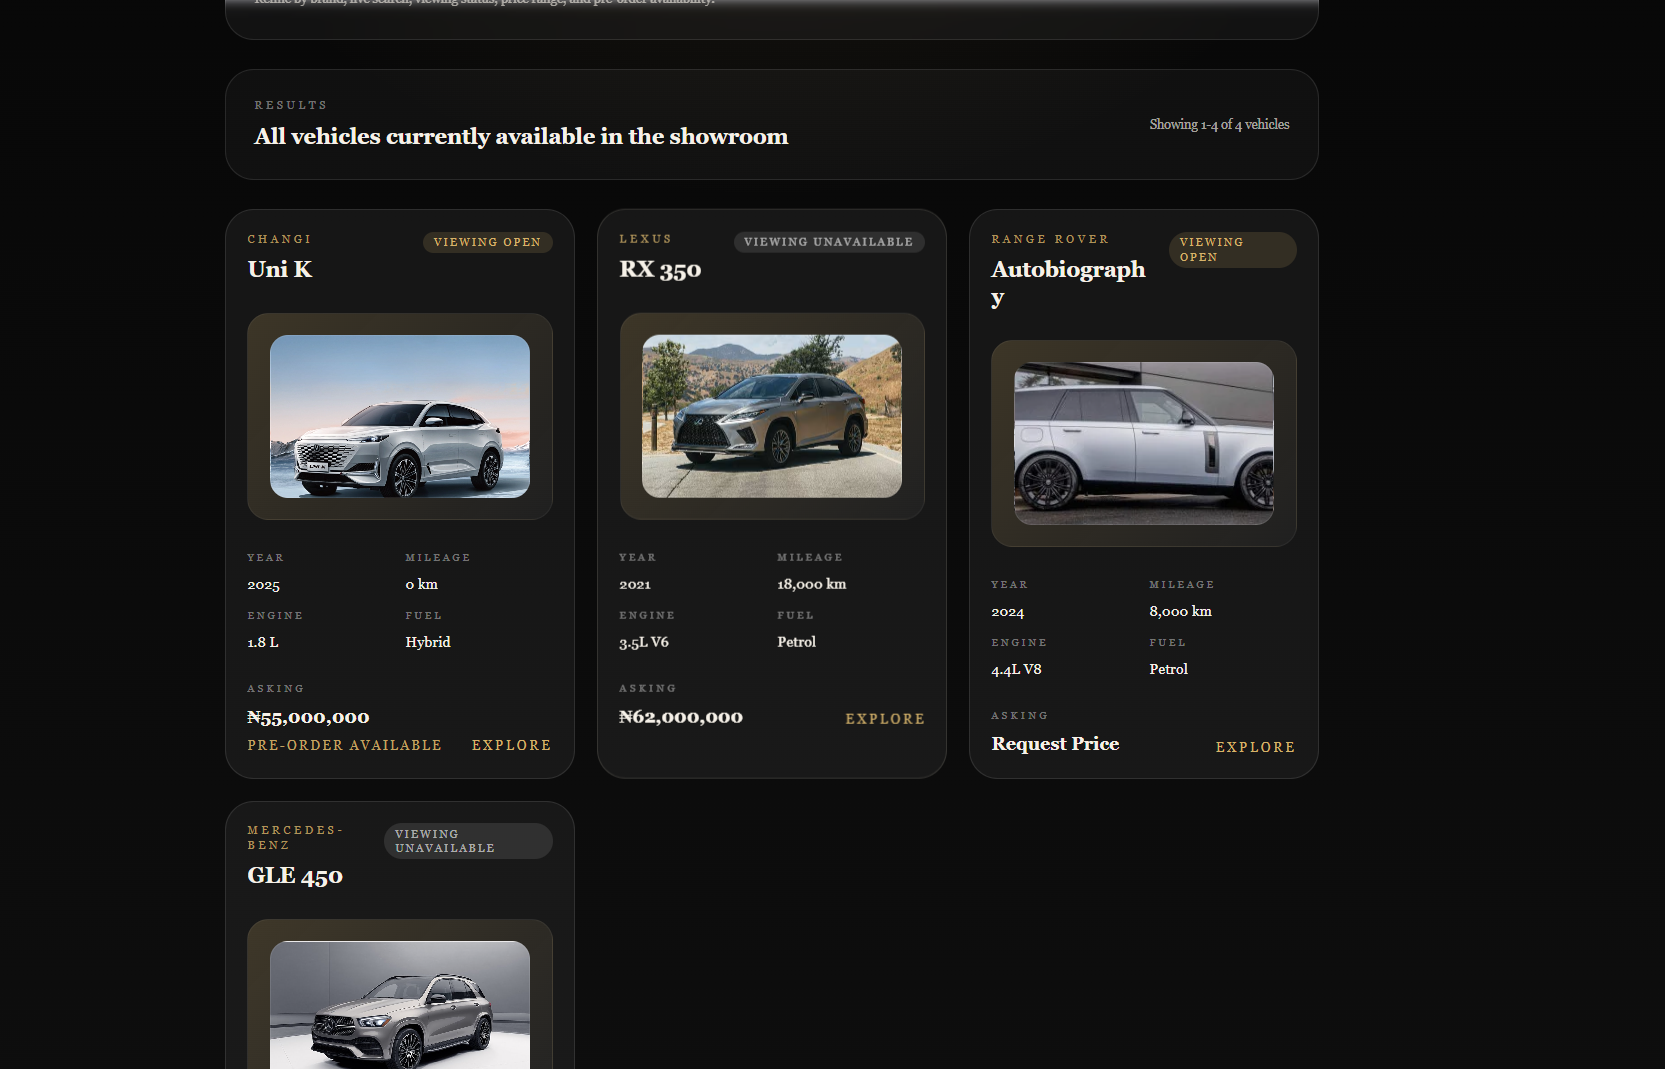Click Viewing Unavailable badge on RX 350

(x=829, y=242)
